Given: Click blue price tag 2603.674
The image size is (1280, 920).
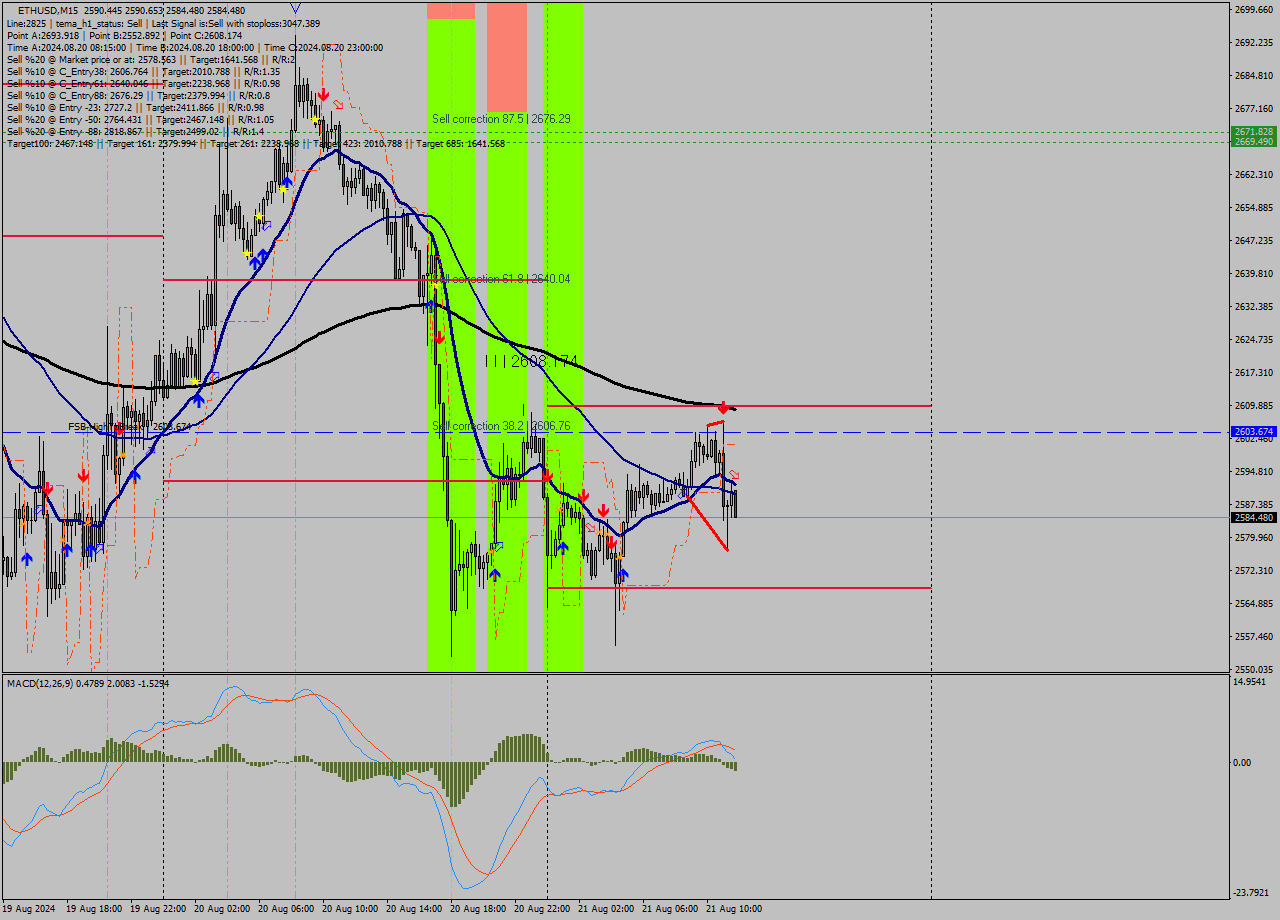Looking at the screenshot, I should tap(1253, 432).
